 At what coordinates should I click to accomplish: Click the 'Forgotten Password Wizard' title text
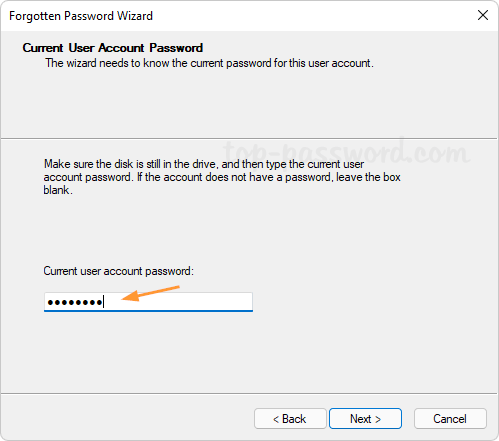click(x=81, y=16)
